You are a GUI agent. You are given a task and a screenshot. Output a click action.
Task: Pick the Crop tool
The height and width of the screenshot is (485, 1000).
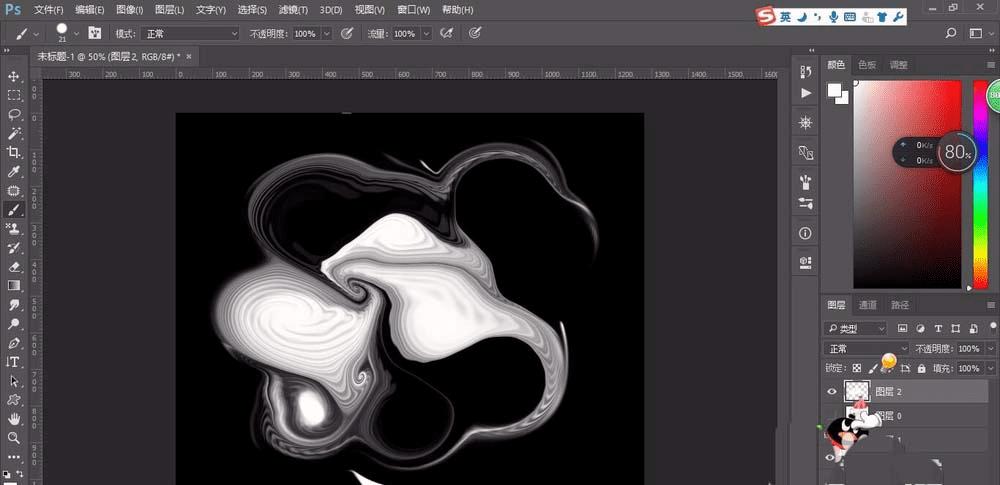tap(14, 152)
